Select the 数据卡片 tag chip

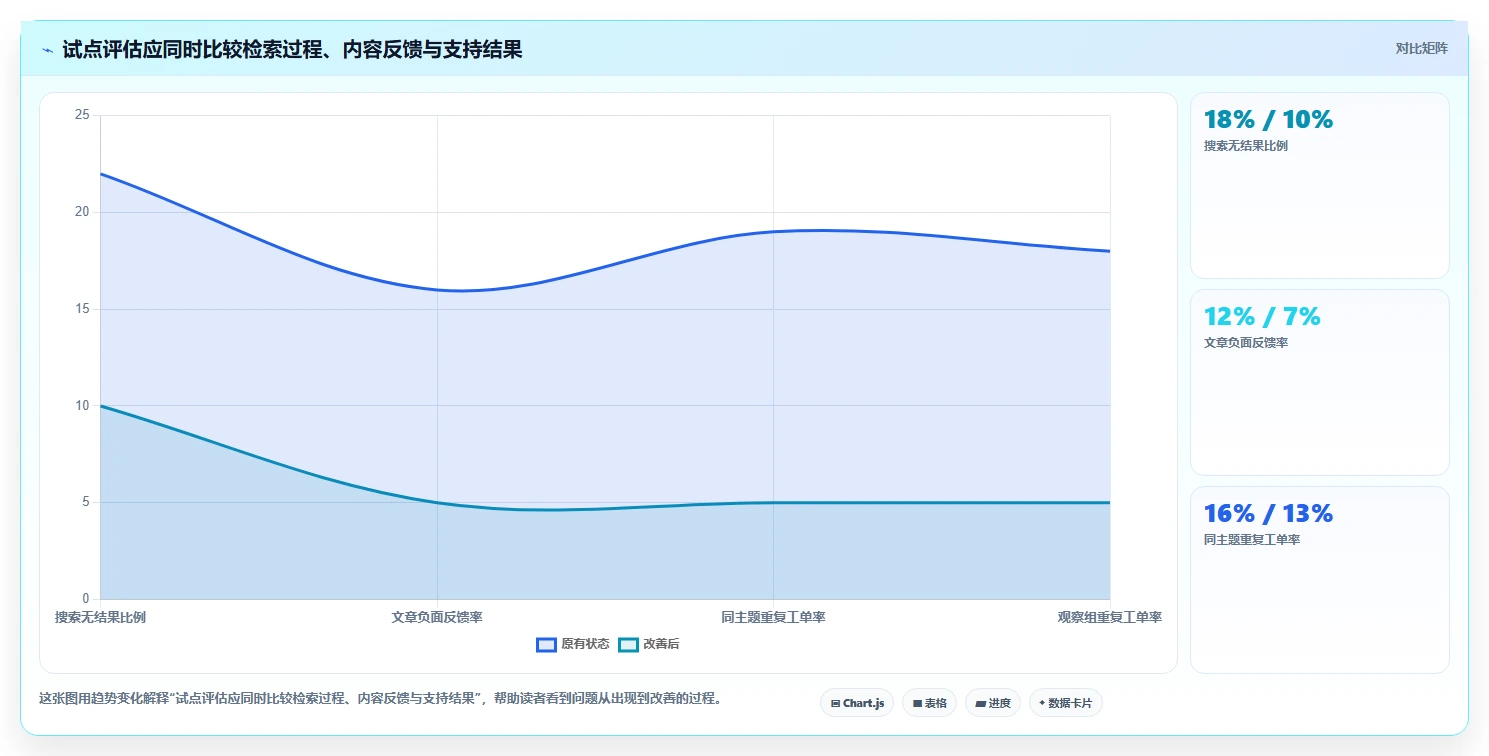pyautogui.click(x=1065, y=703)
